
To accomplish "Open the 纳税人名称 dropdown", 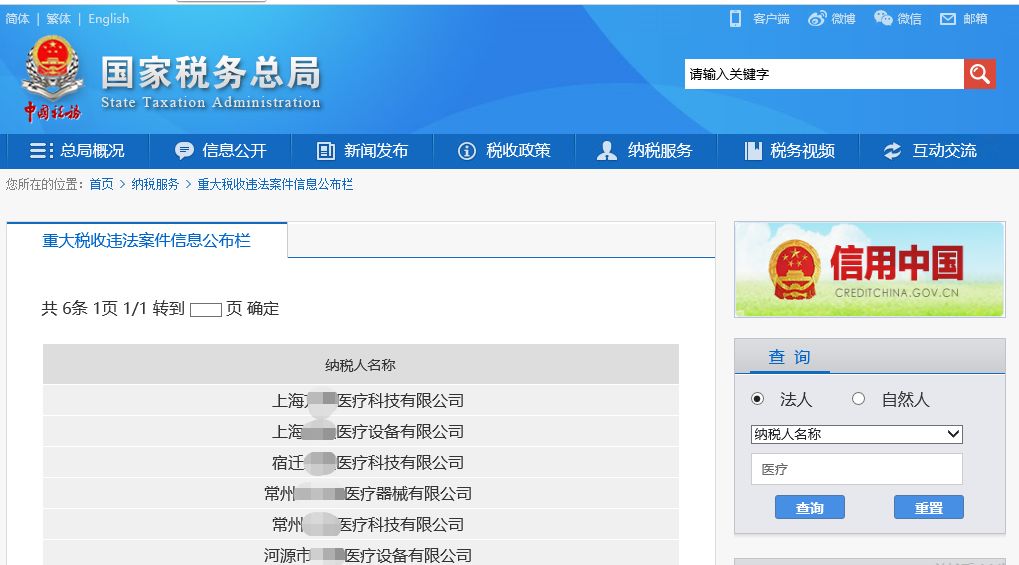I will tap(857, 434).
